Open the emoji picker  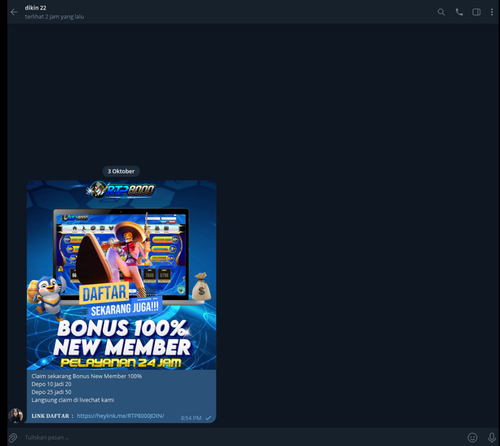(x=472, y=437)
